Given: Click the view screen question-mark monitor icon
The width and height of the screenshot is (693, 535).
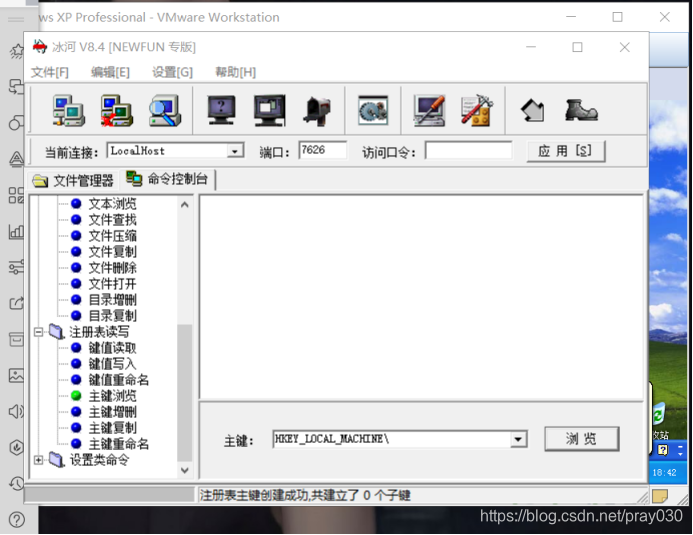Looking at the screenshot, I should coord(221,110).
